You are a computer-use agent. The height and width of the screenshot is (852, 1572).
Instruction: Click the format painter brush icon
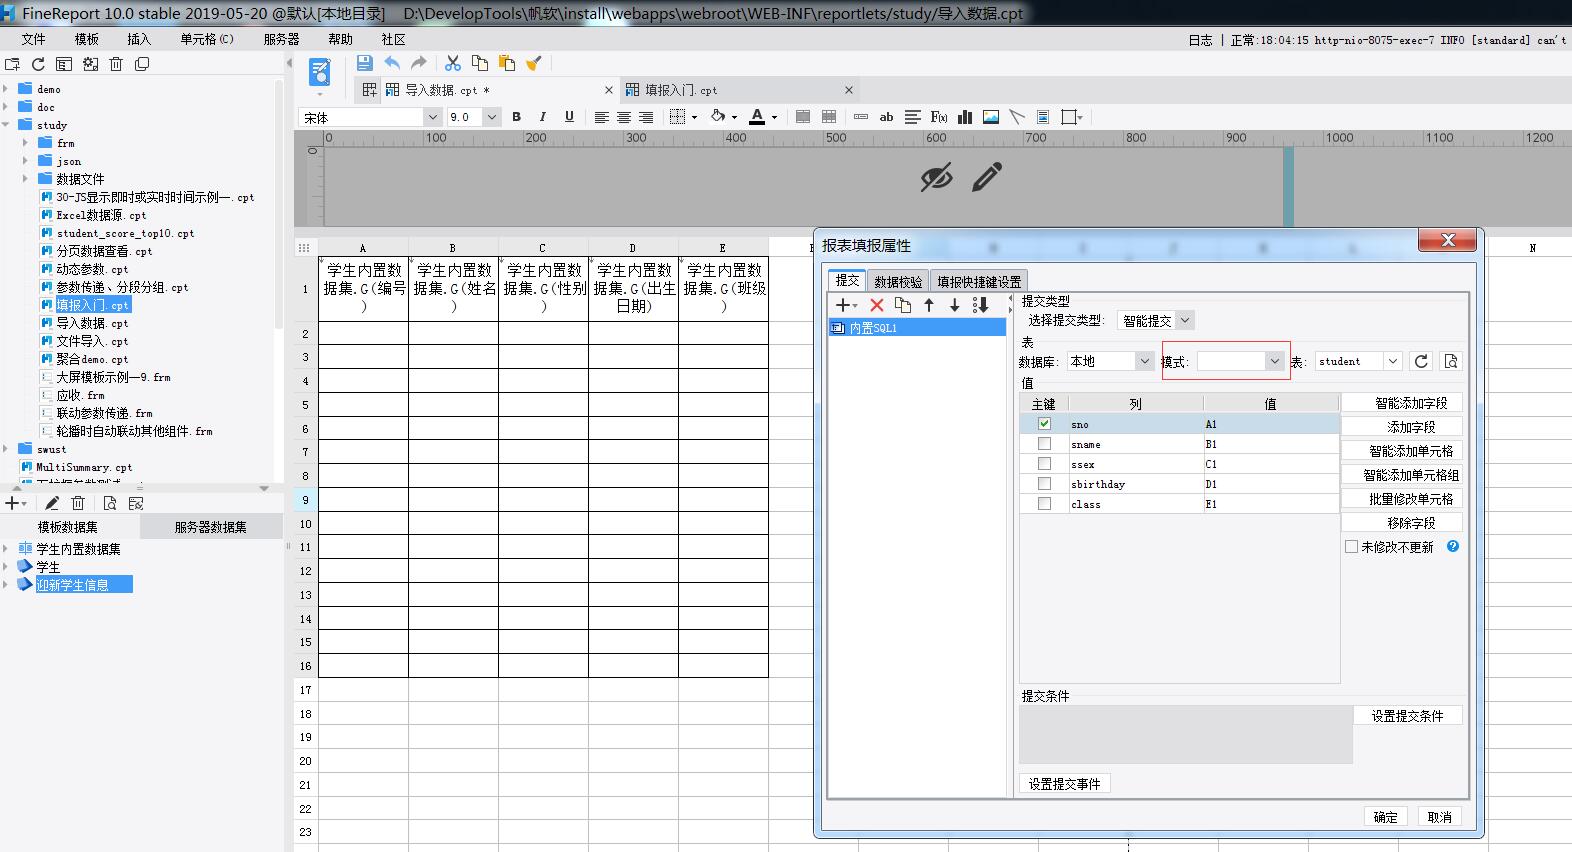(x=534, y=63)
